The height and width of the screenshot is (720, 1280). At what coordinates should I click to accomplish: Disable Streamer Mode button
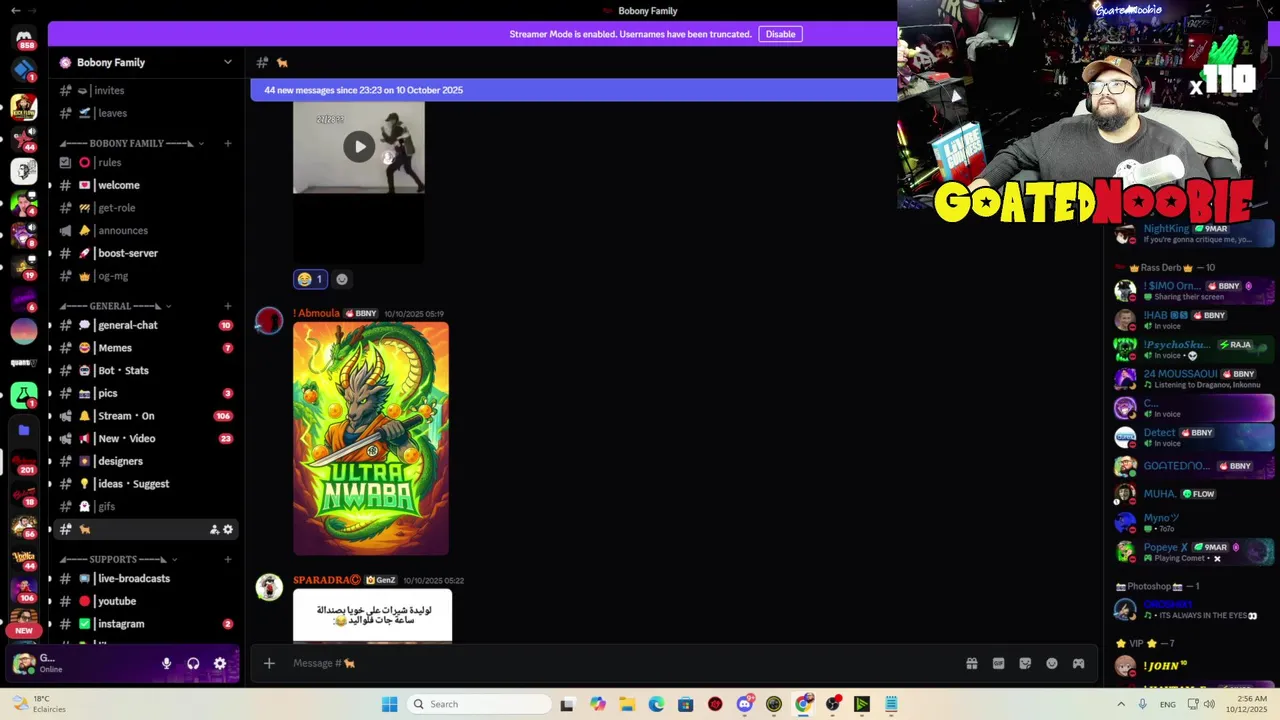[780, 34]
